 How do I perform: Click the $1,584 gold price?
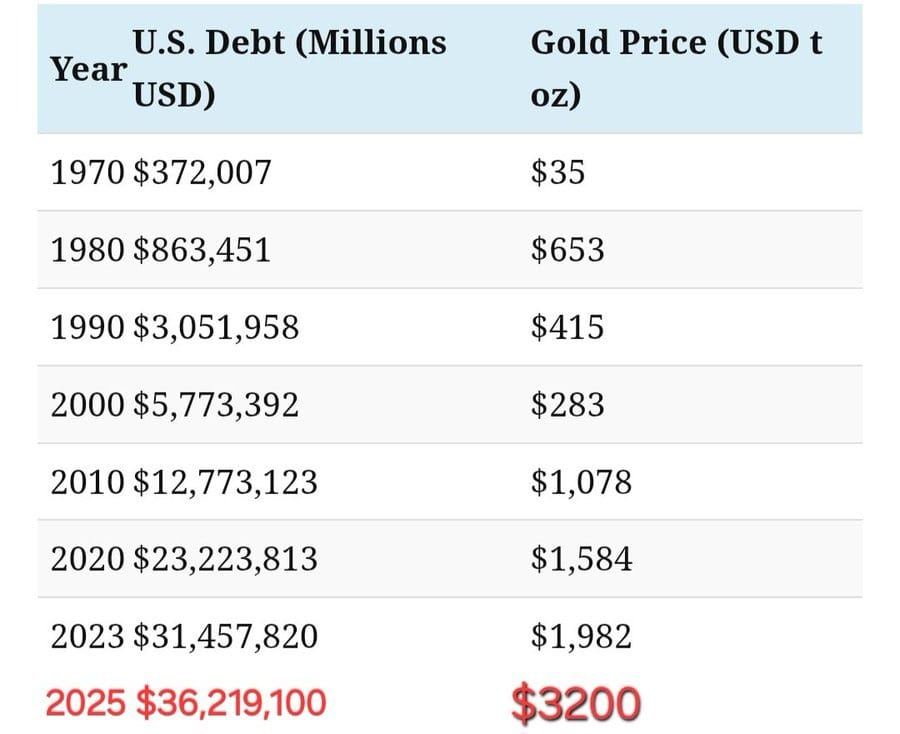coord(581,559)
